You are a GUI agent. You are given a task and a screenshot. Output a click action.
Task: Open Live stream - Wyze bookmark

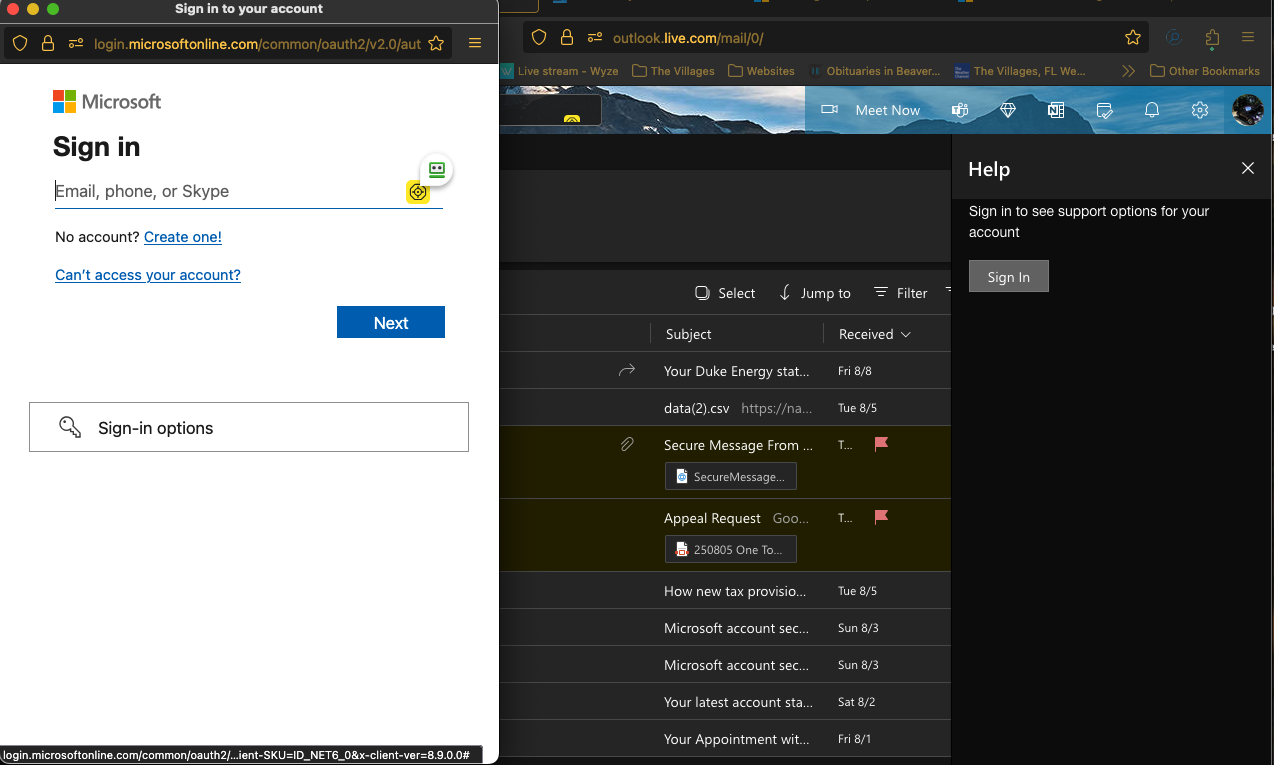coord(559,71)
